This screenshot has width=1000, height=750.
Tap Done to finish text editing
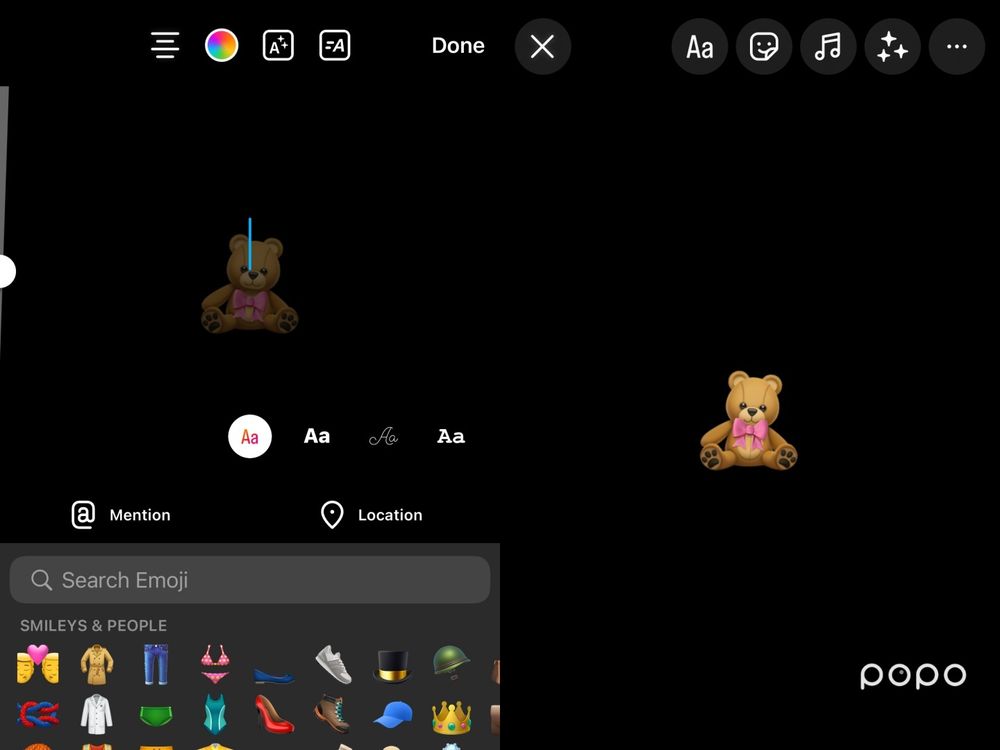click(x=458, y=45)
